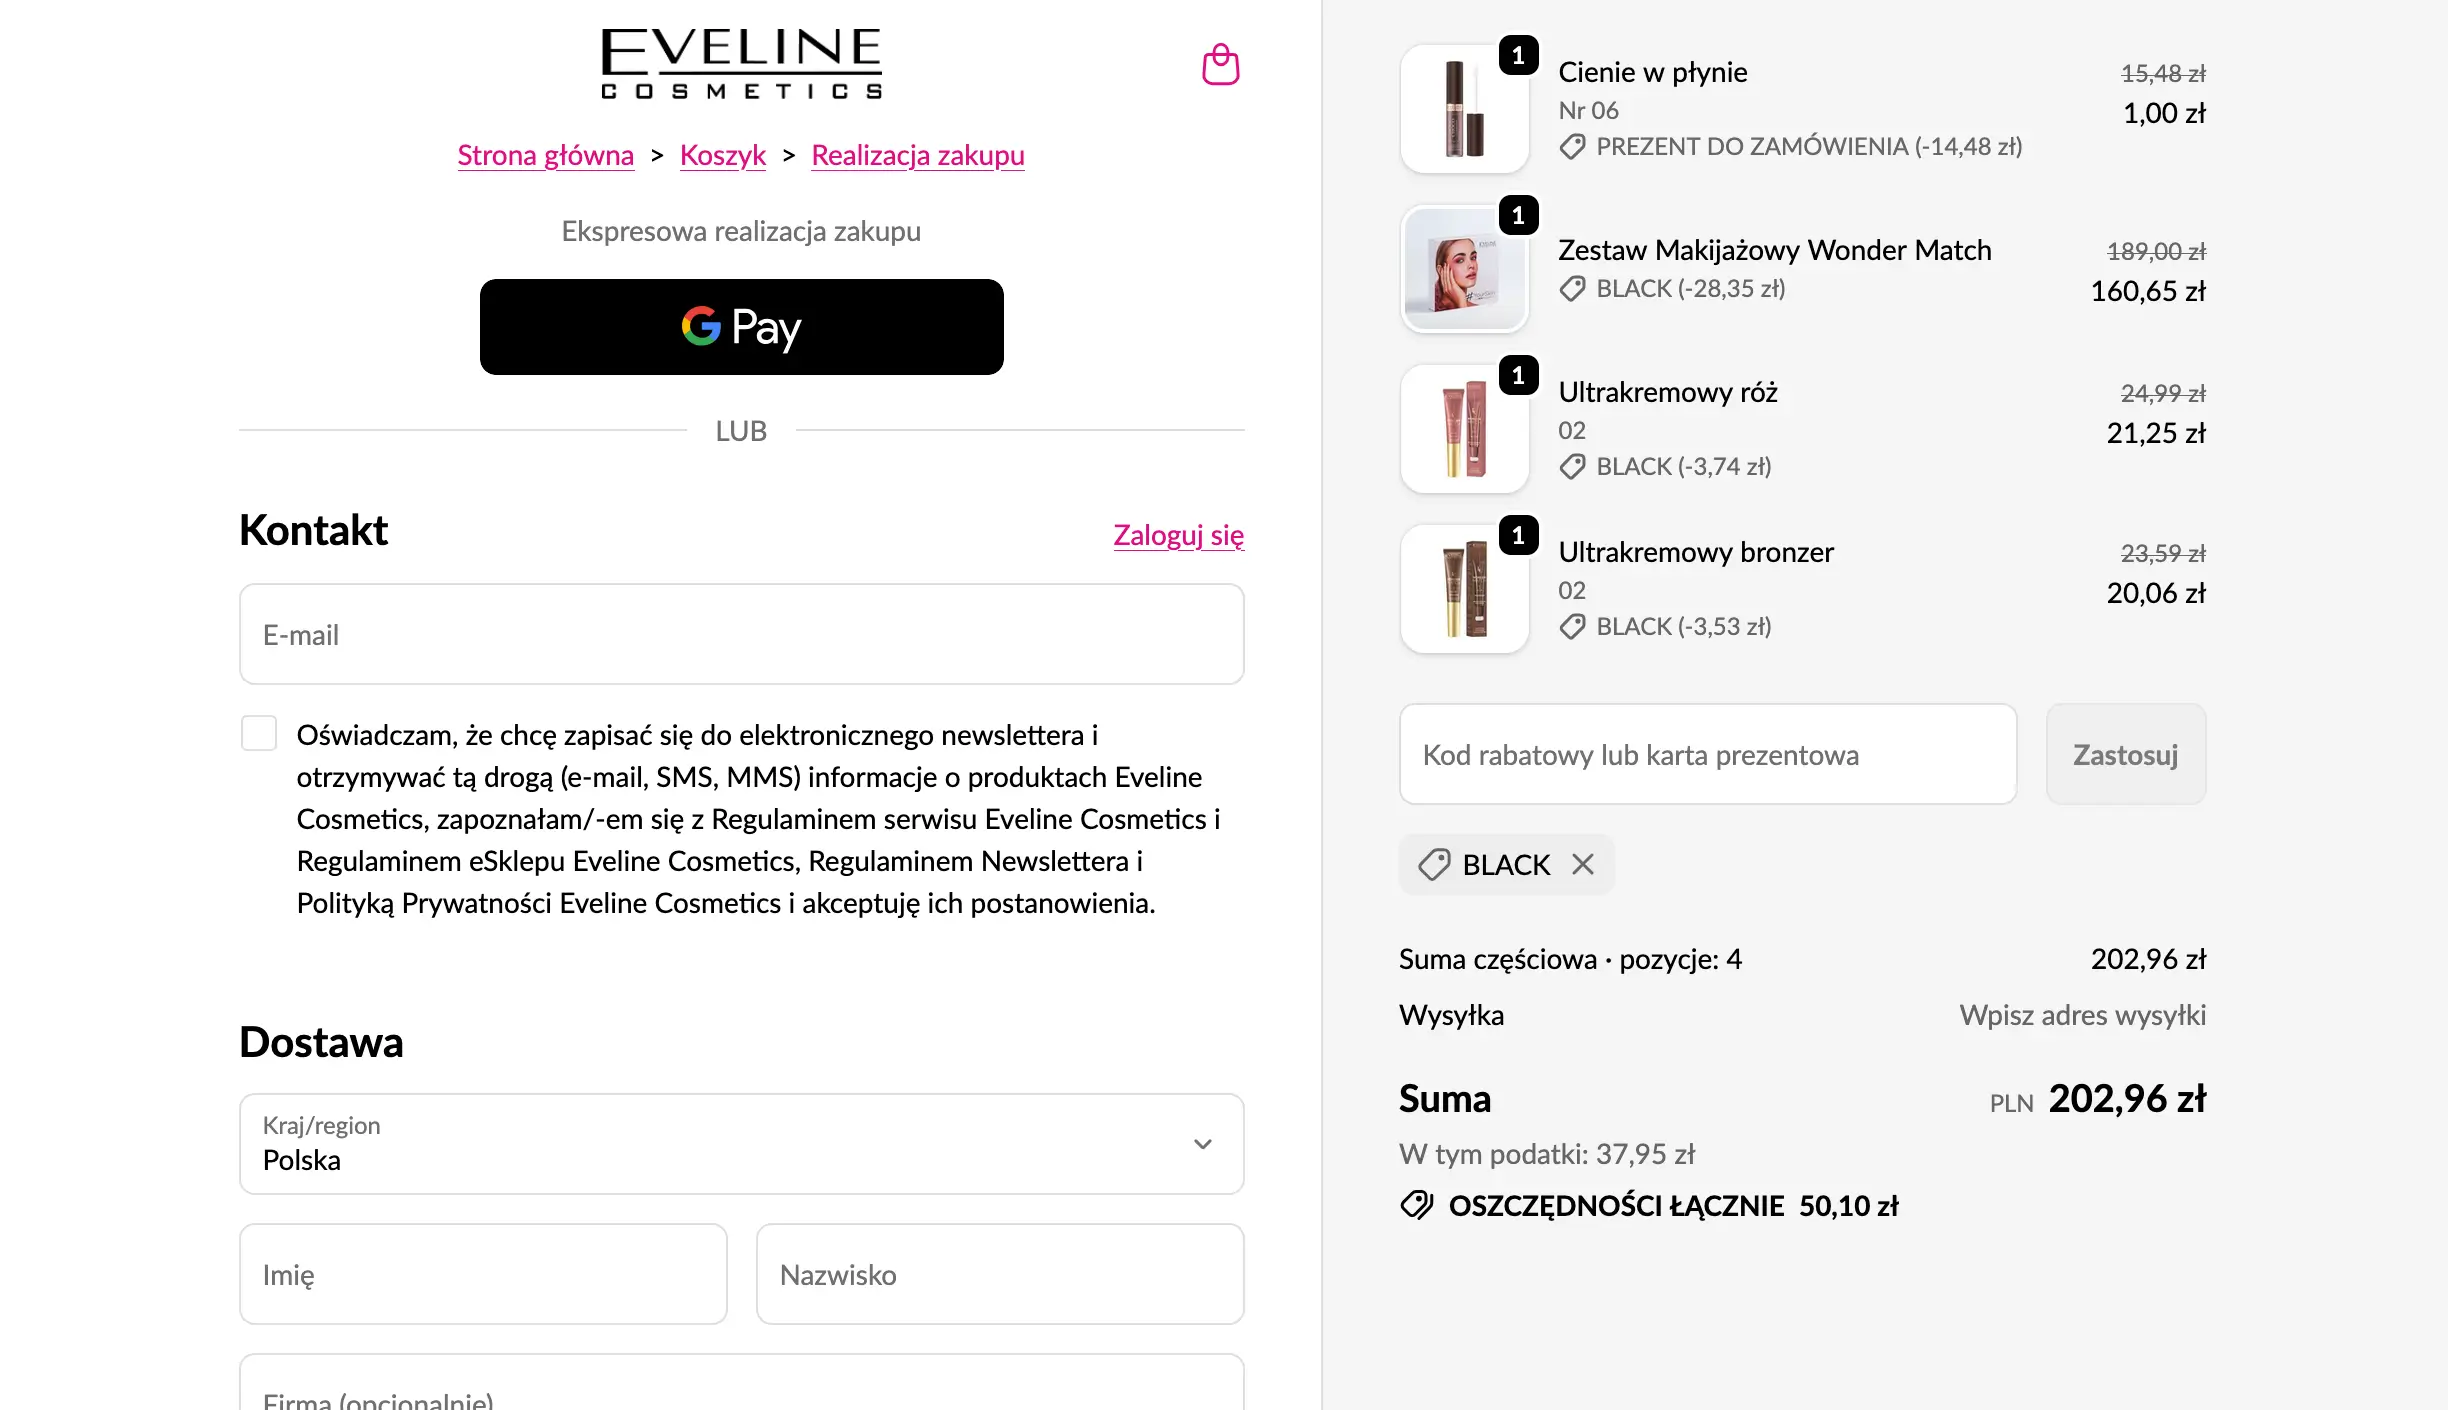The width and height of the screenshot is (2448, 1410).
Task: Apply code with the Zastosuj button
Action: pos(2126,754)
